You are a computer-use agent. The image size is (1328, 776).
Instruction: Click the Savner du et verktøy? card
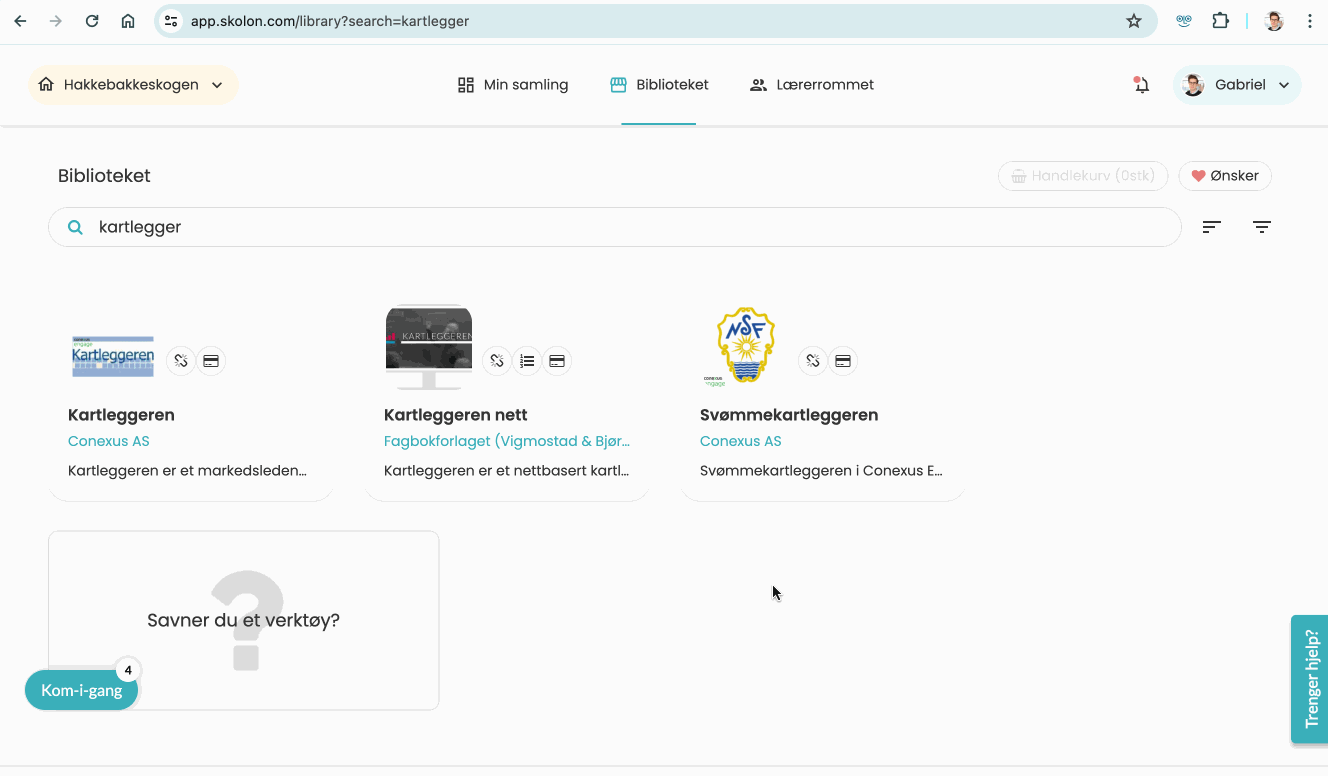(244, 620)
